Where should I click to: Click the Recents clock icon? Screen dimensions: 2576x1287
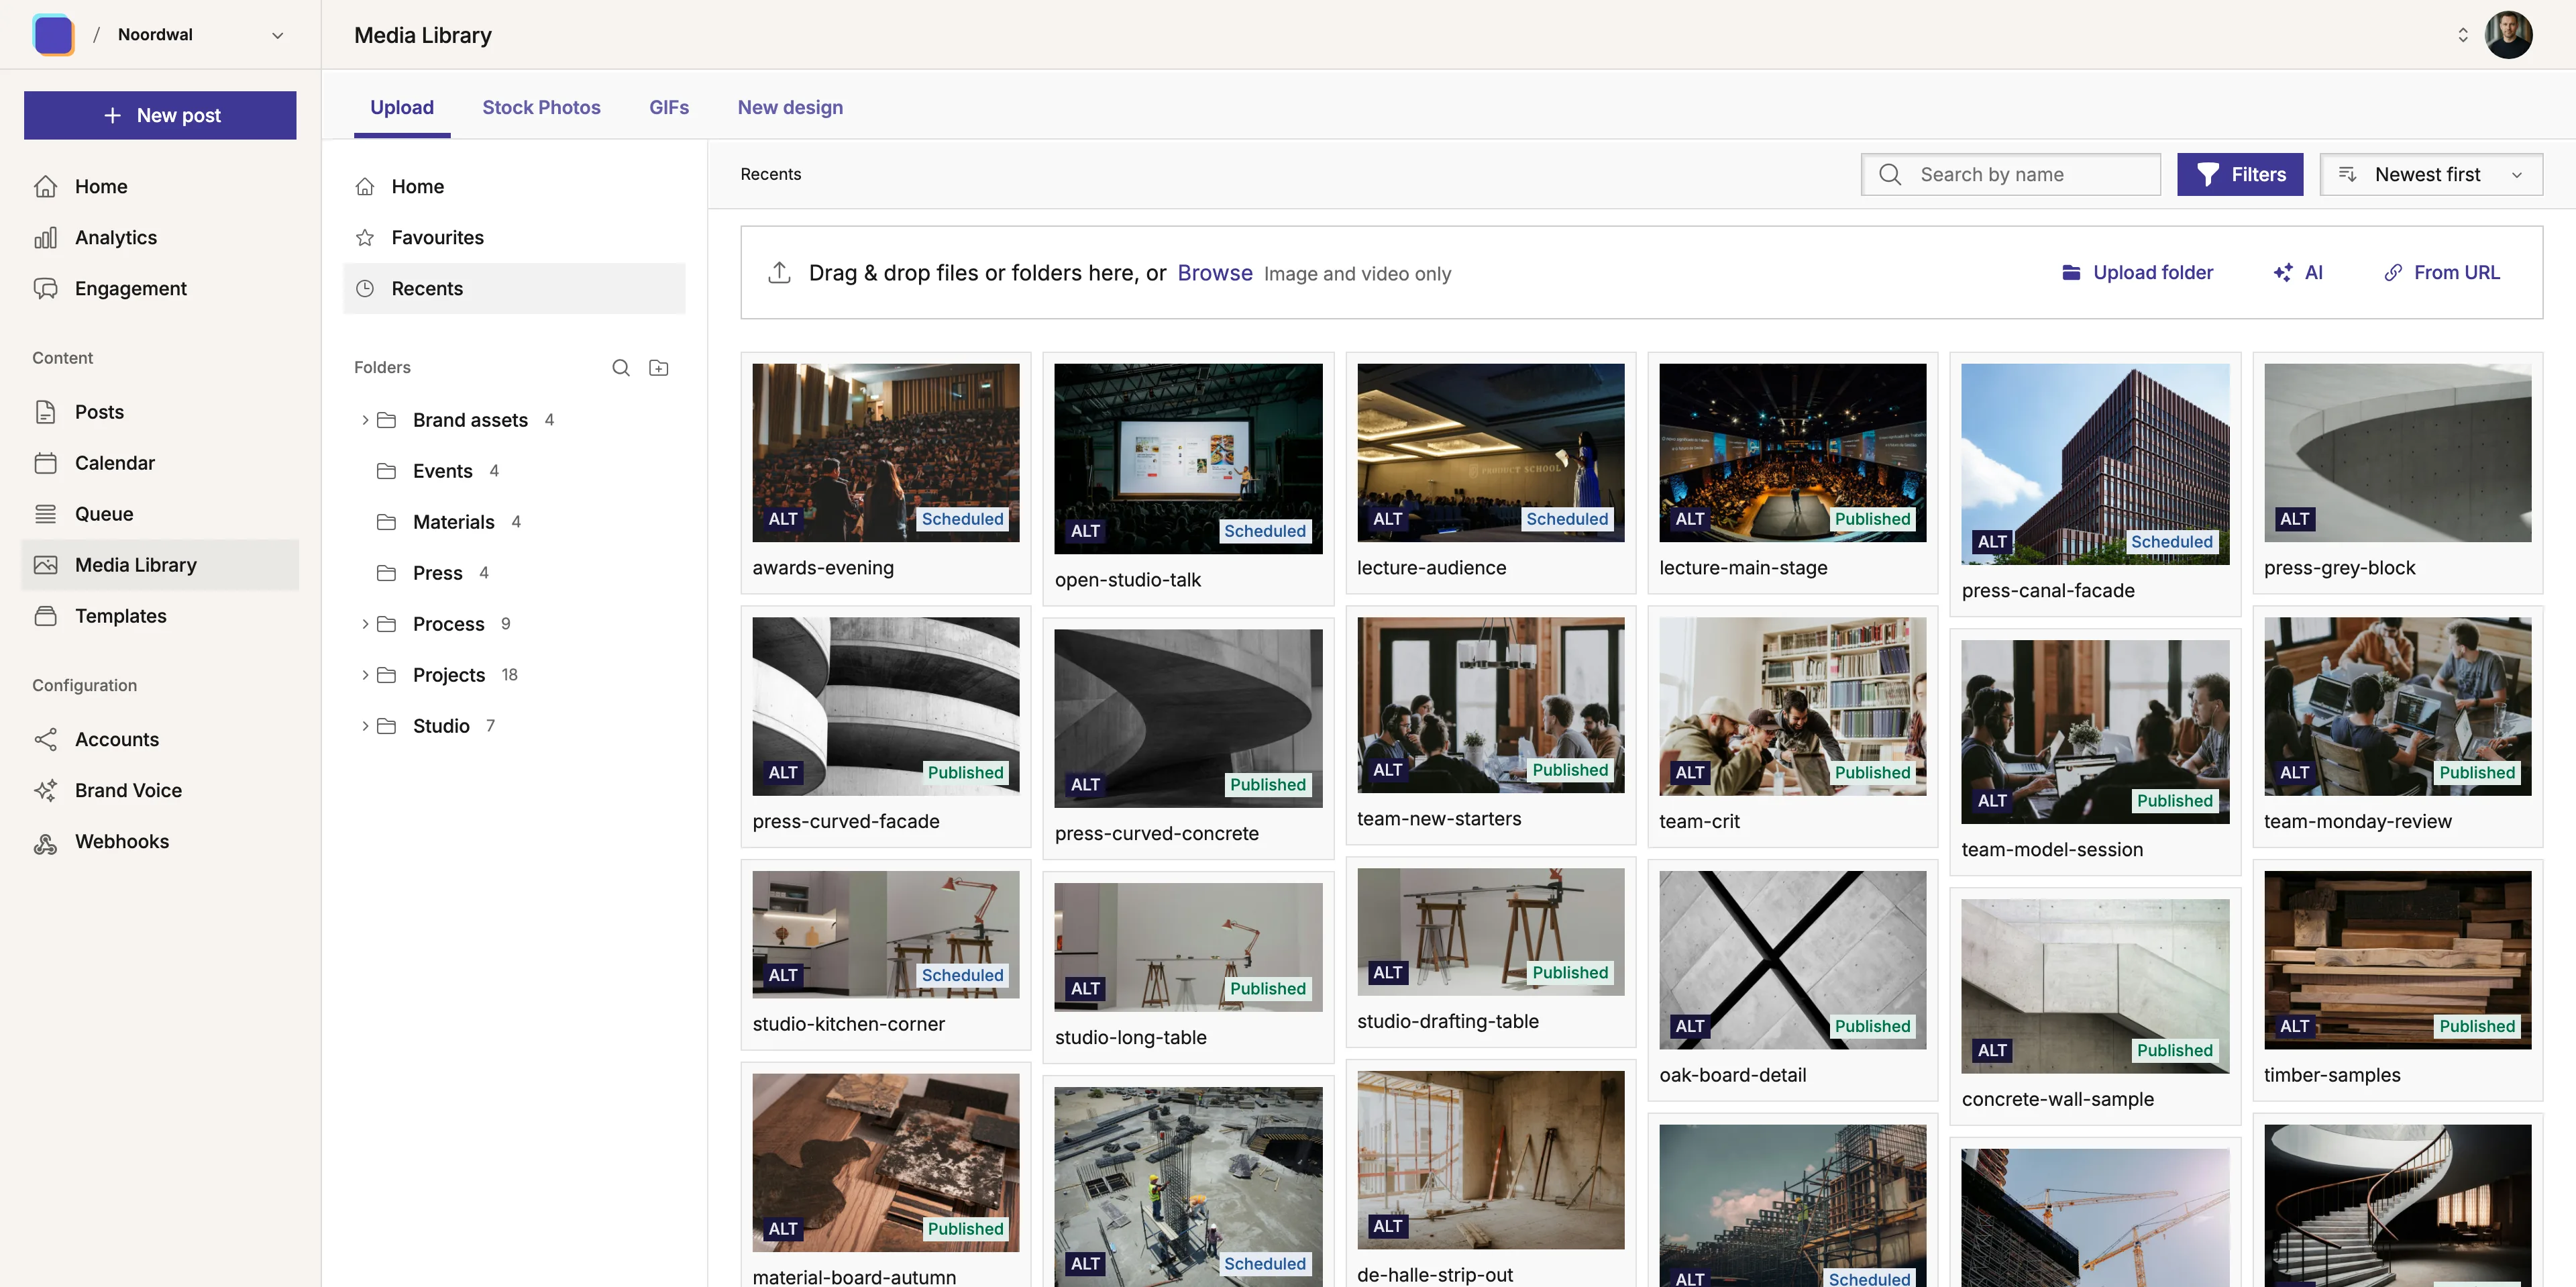[x=365, y=288]
